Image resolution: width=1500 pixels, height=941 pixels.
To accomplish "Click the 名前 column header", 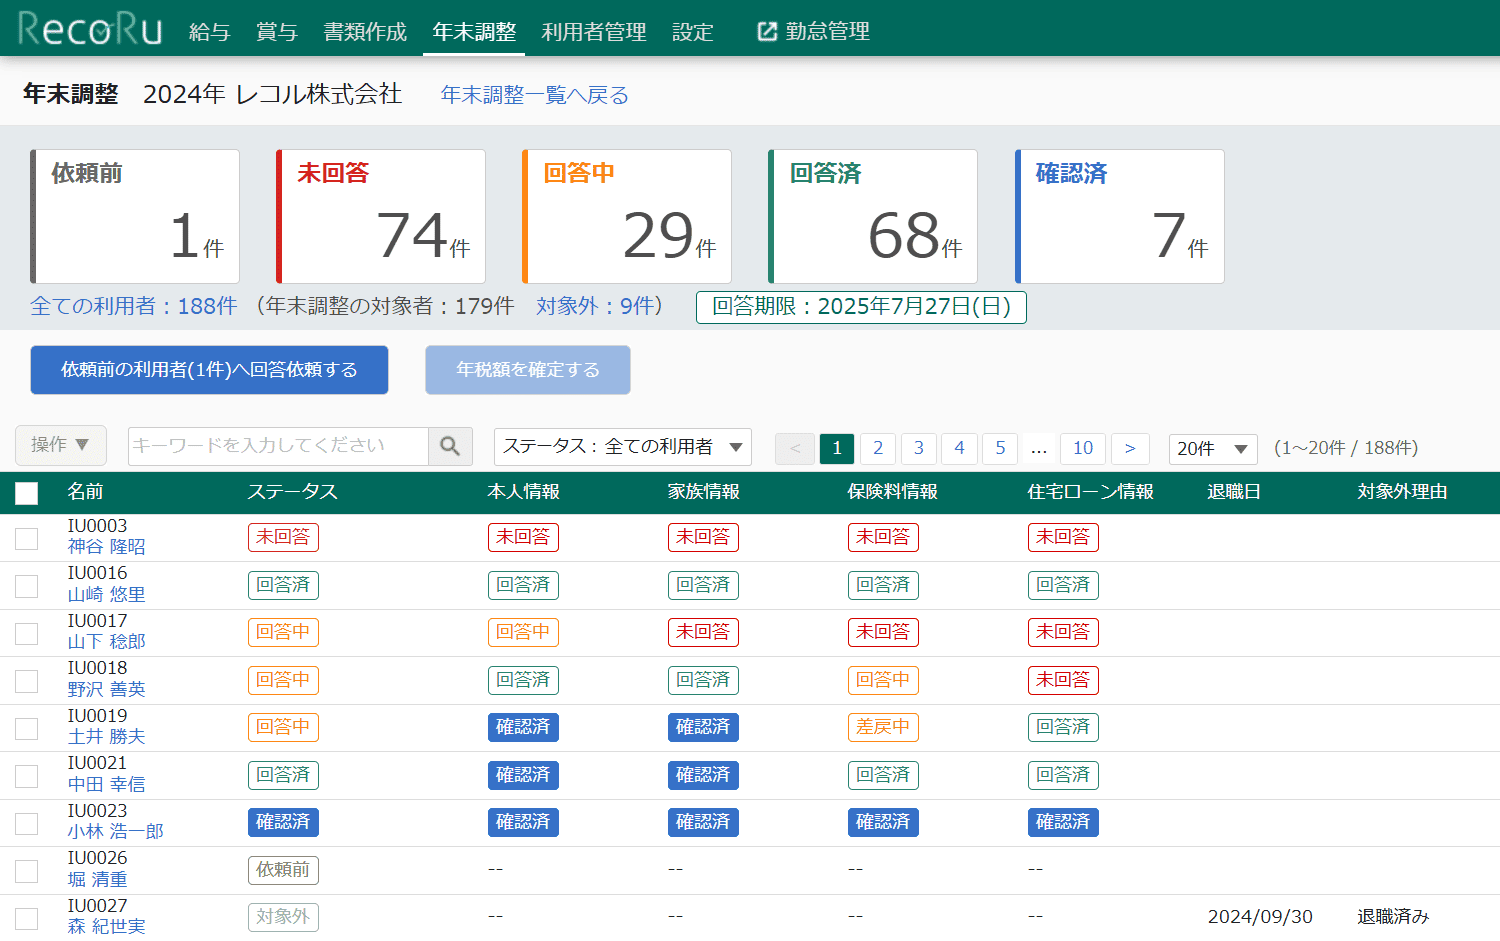I will pos(85,492).
